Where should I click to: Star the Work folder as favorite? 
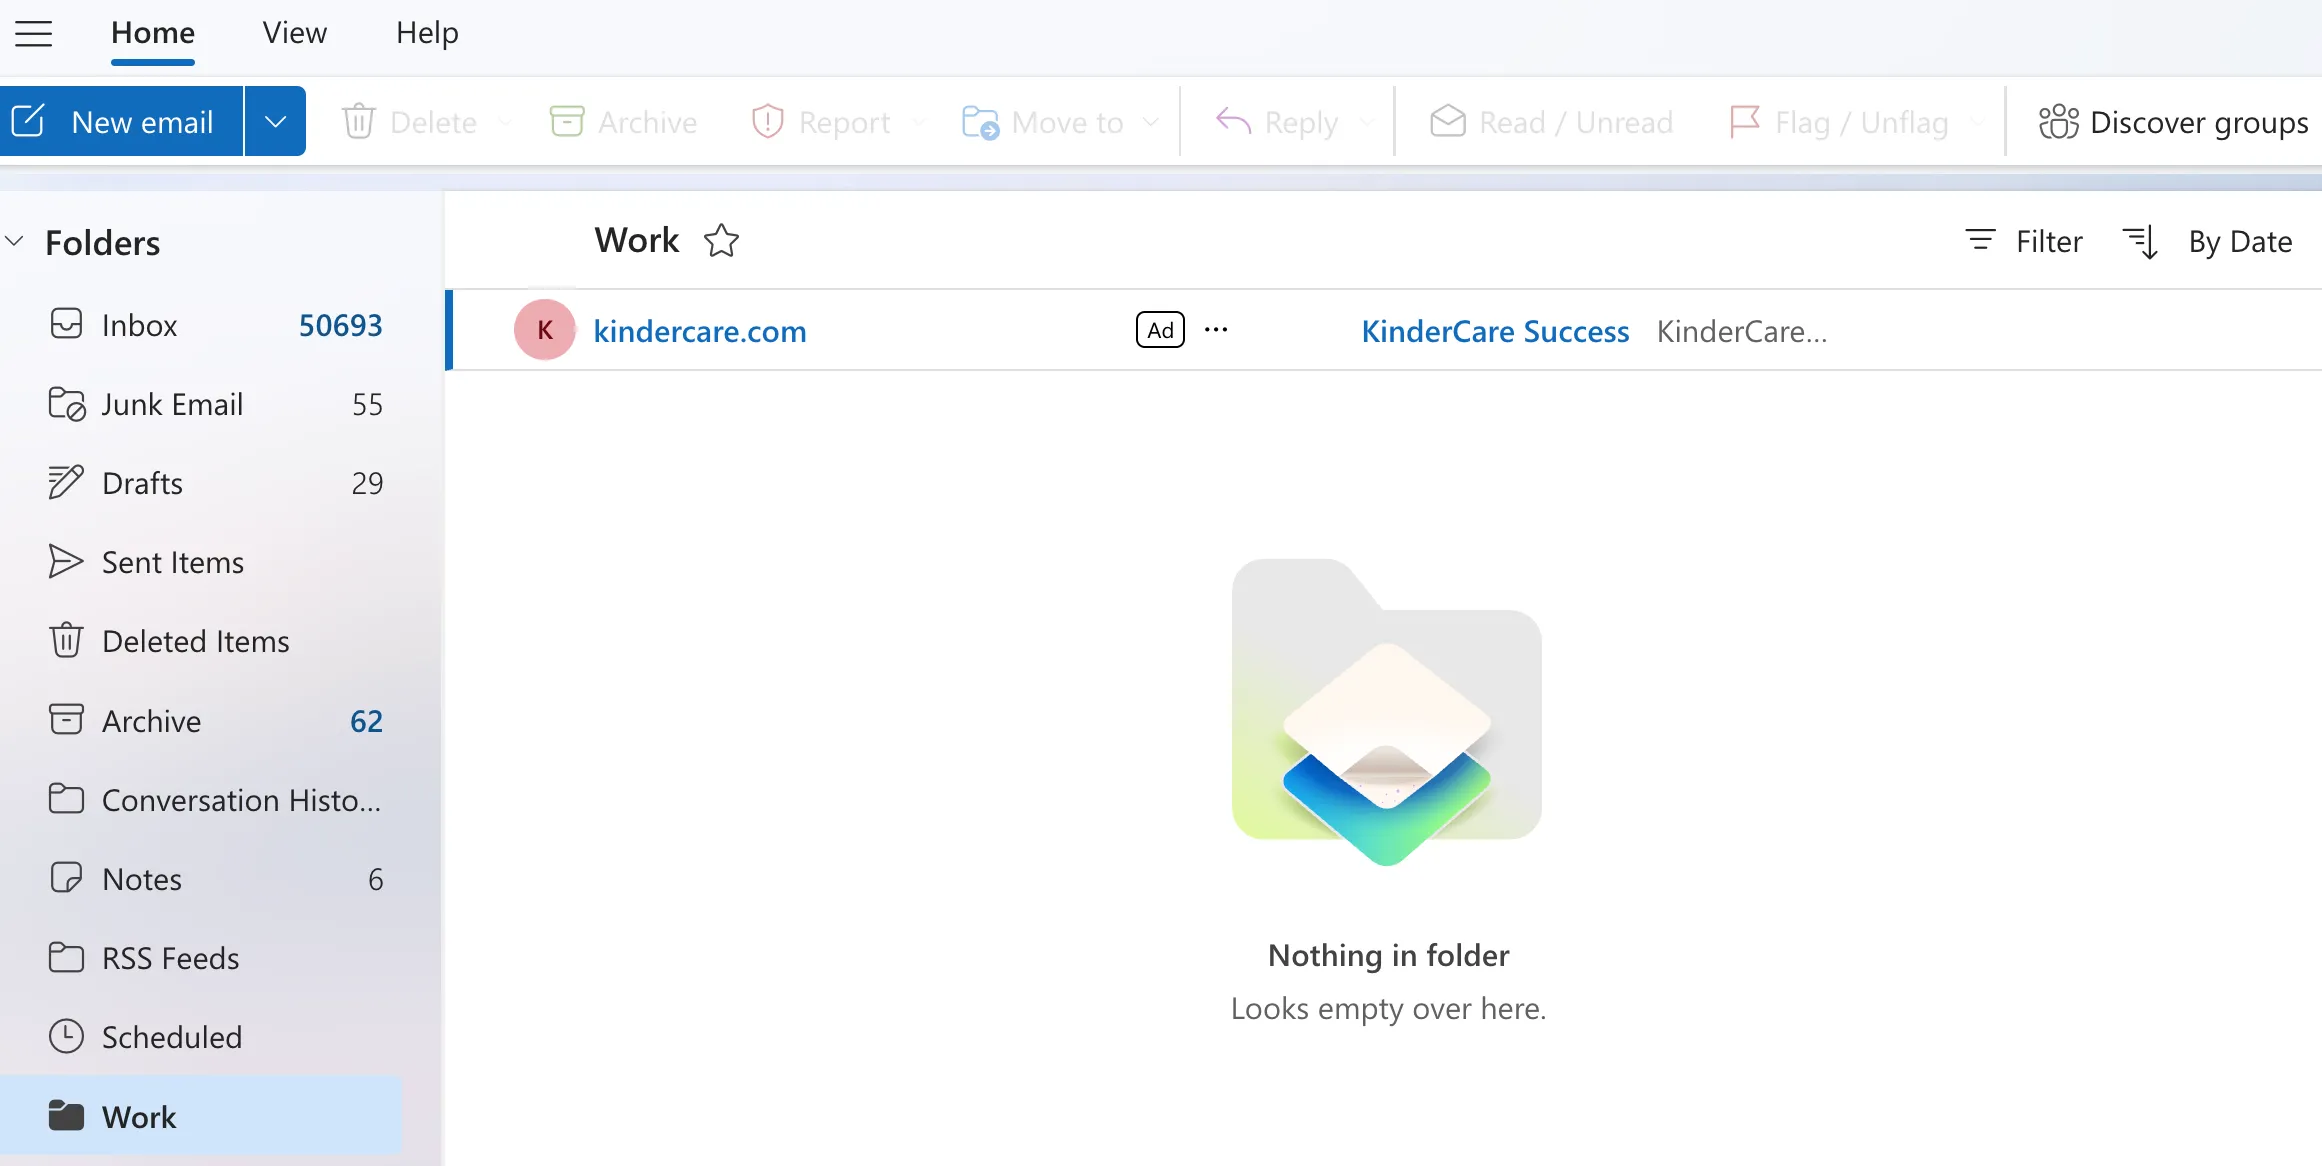click(721, 240)
